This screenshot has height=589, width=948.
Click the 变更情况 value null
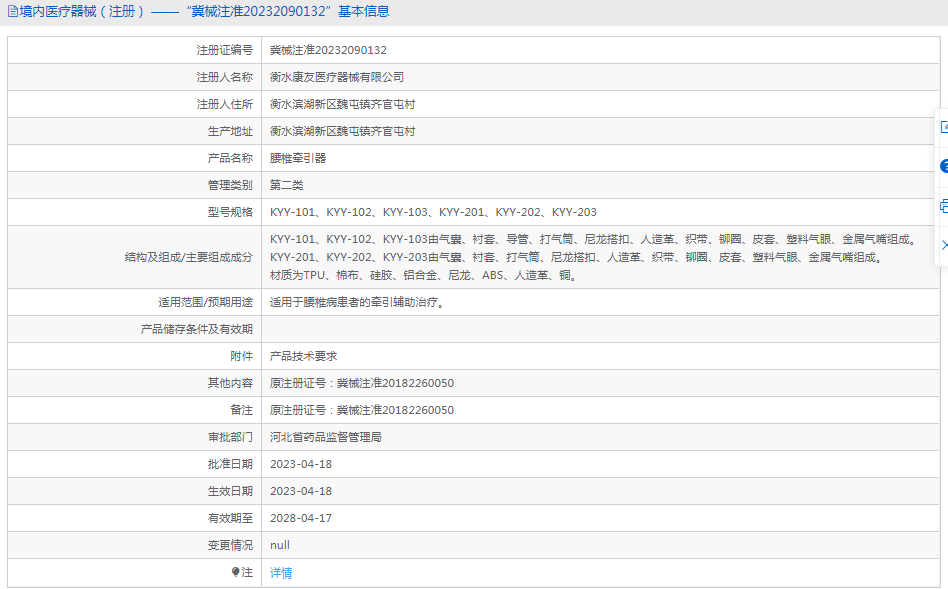(x=280, y=545)
